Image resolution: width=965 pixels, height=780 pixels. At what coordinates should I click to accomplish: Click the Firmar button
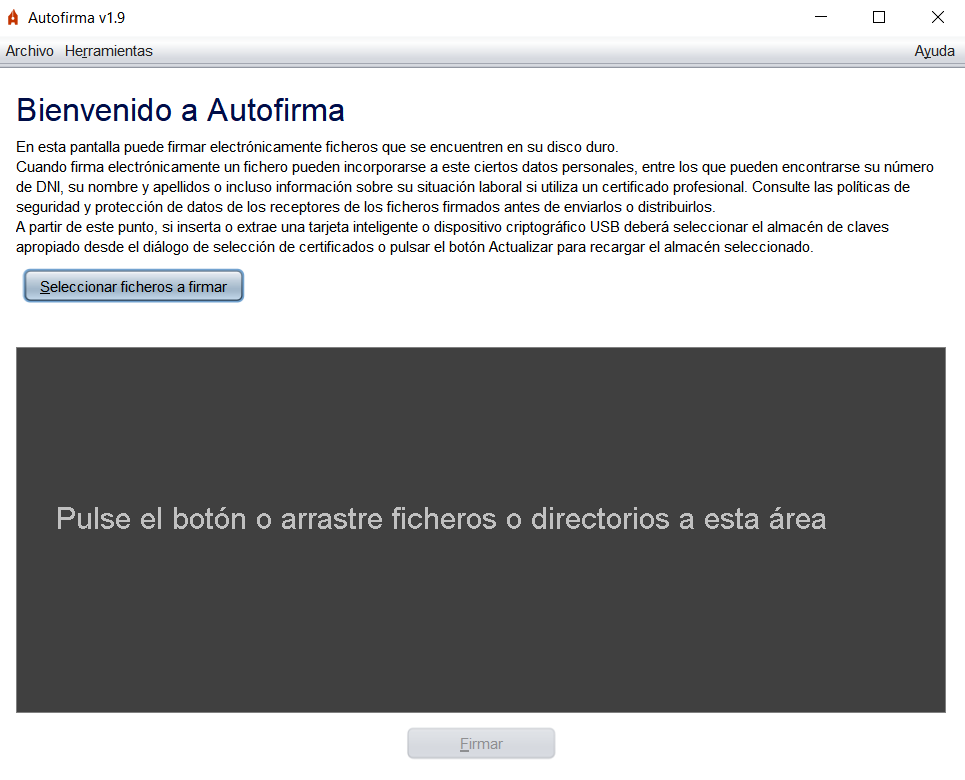pyautogui.click(x=481, y=744)
